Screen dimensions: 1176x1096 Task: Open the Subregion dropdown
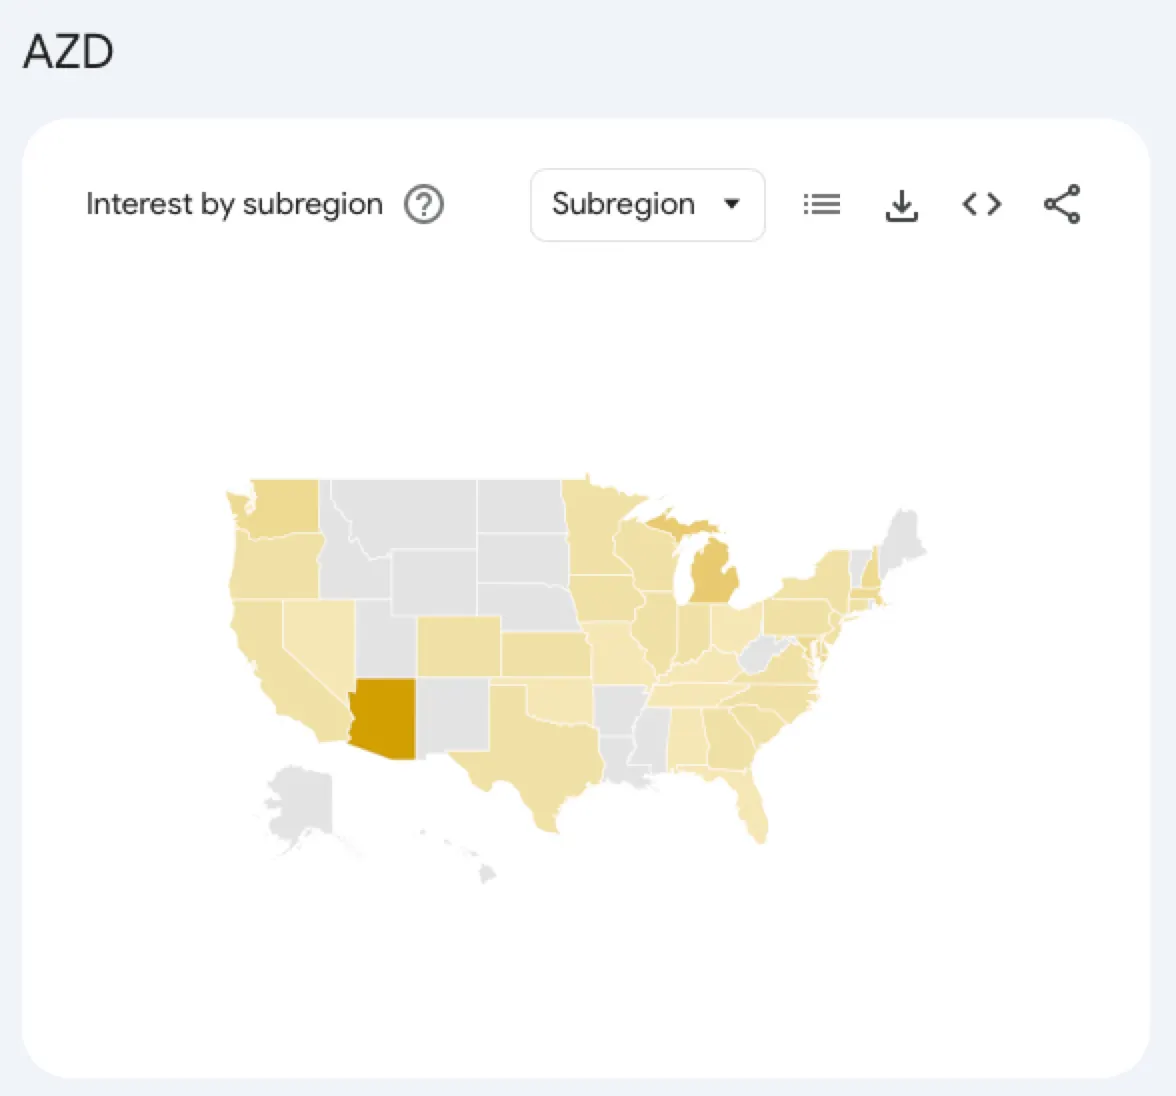coord(647,205)
